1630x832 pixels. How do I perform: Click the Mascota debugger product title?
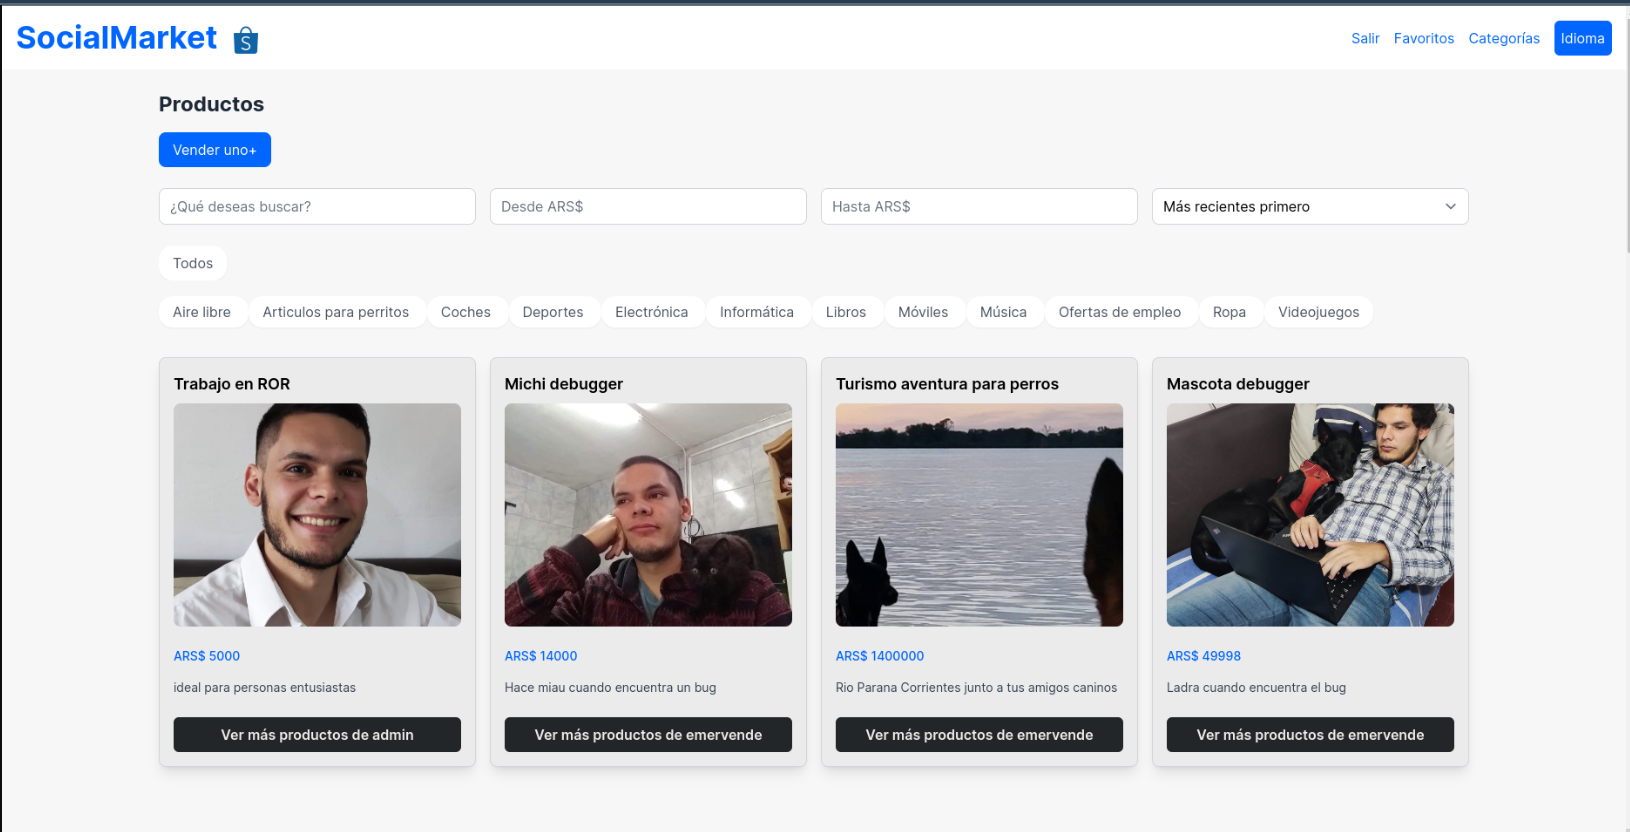(1237, 384)
